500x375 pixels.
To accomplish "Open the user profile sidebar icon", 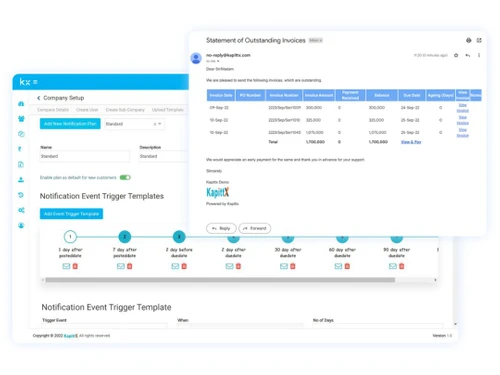I will pos(21,225).
